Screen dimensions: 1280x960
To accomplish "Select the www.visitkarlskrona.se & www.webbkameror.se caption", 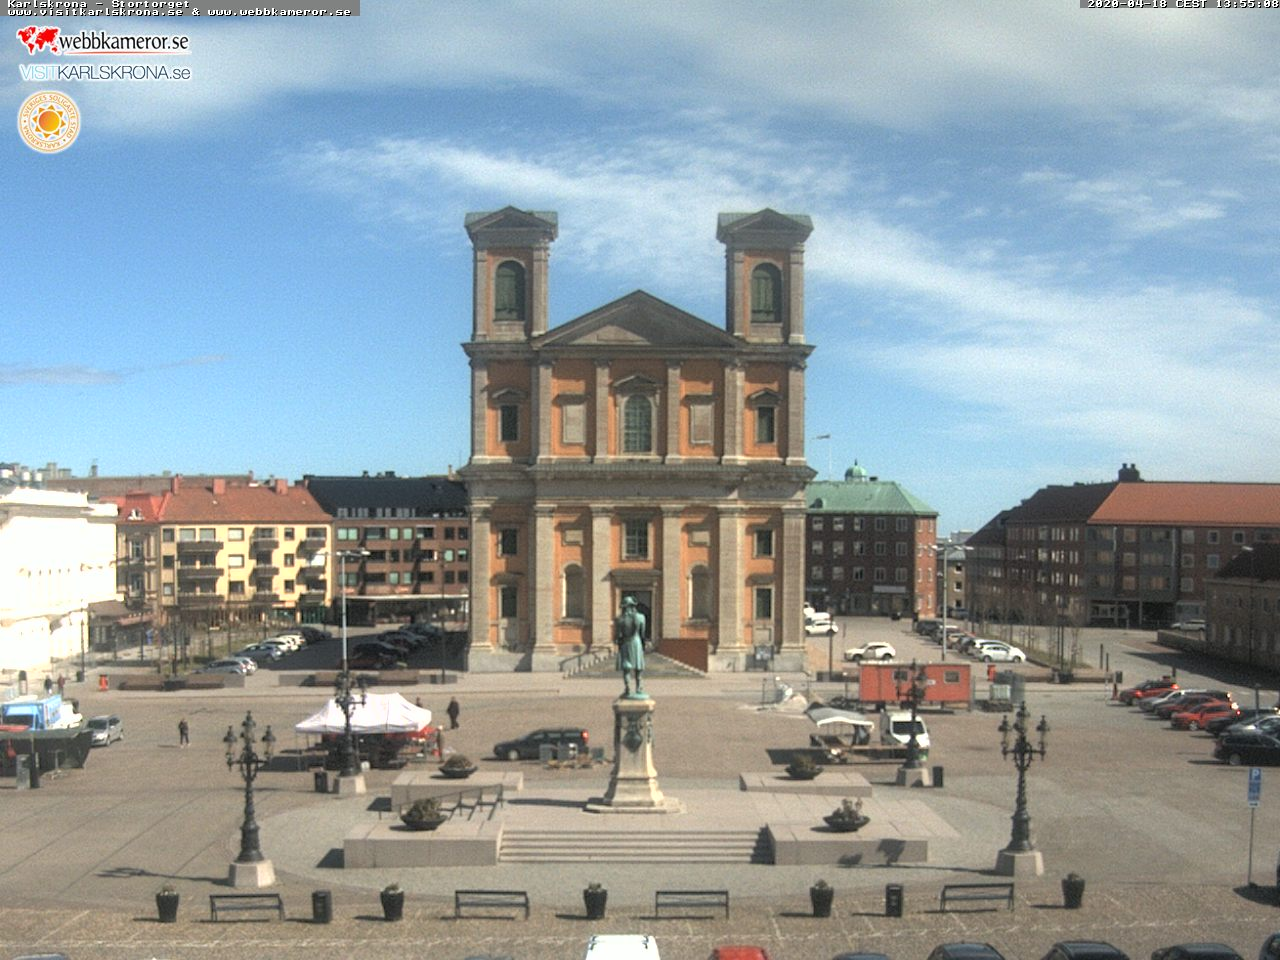I will [179, 12].
